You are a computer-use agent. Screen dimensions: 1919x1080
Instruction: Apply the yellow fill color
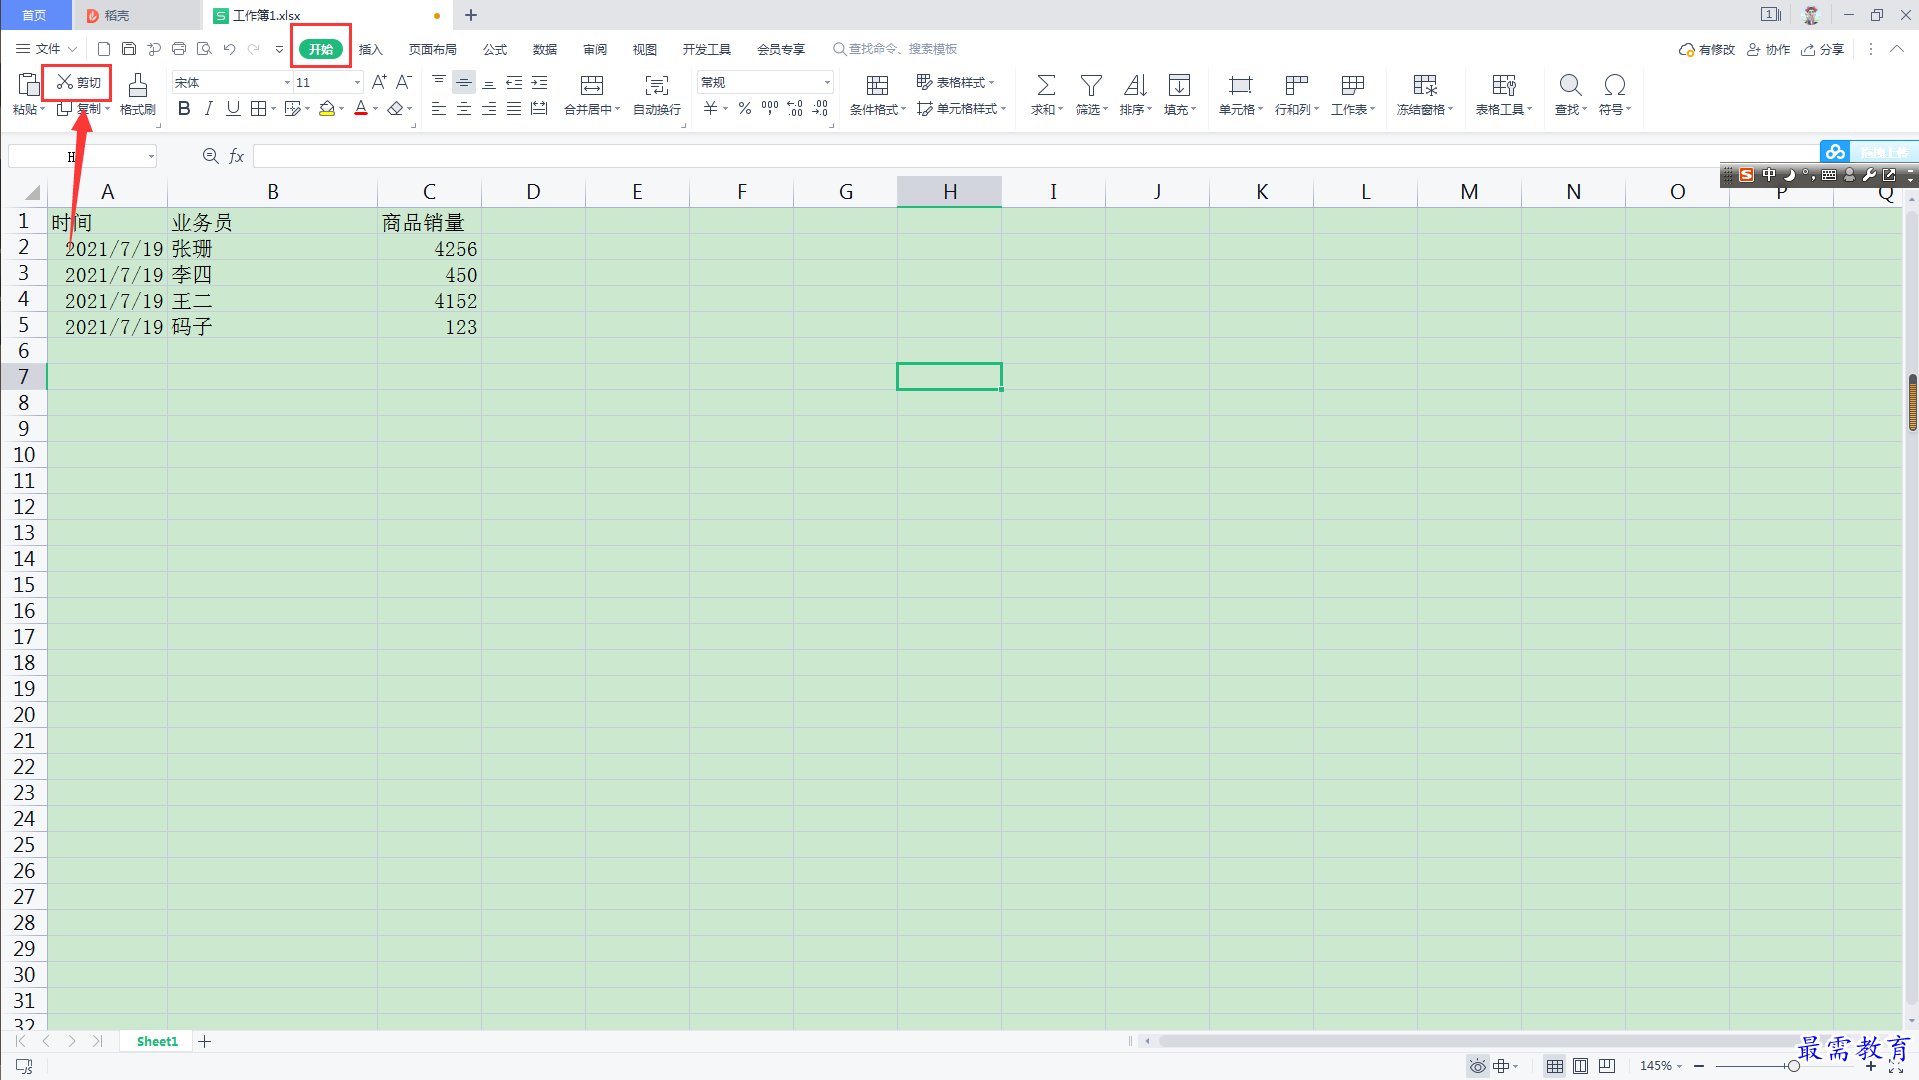pos(327,109)
